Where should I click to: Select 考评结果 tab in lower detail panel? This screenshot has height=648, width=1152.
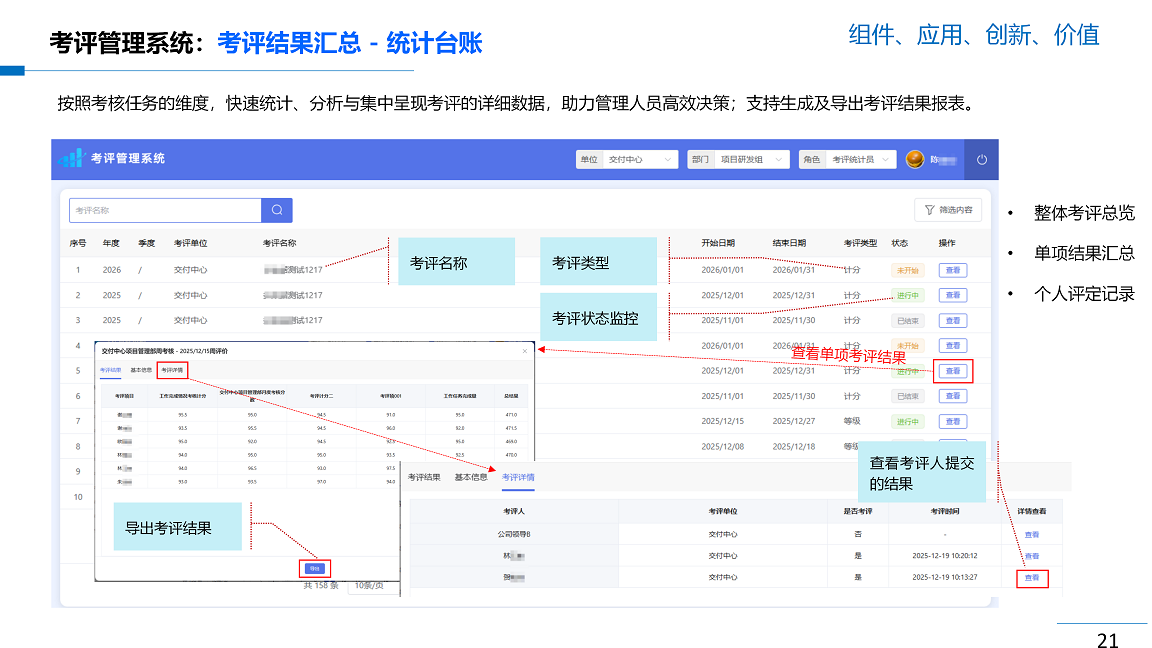pos(424,477)
